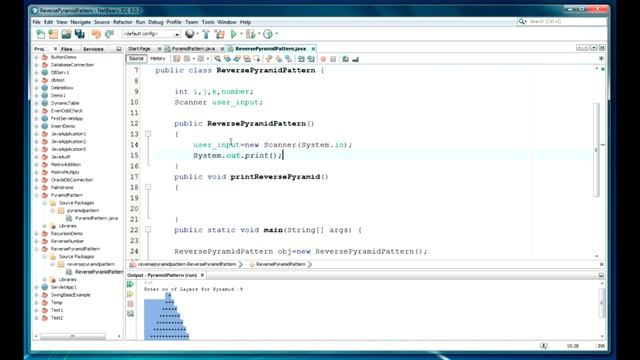Open the Refactor menu
The image size is (640, 360).
point(122,22)
